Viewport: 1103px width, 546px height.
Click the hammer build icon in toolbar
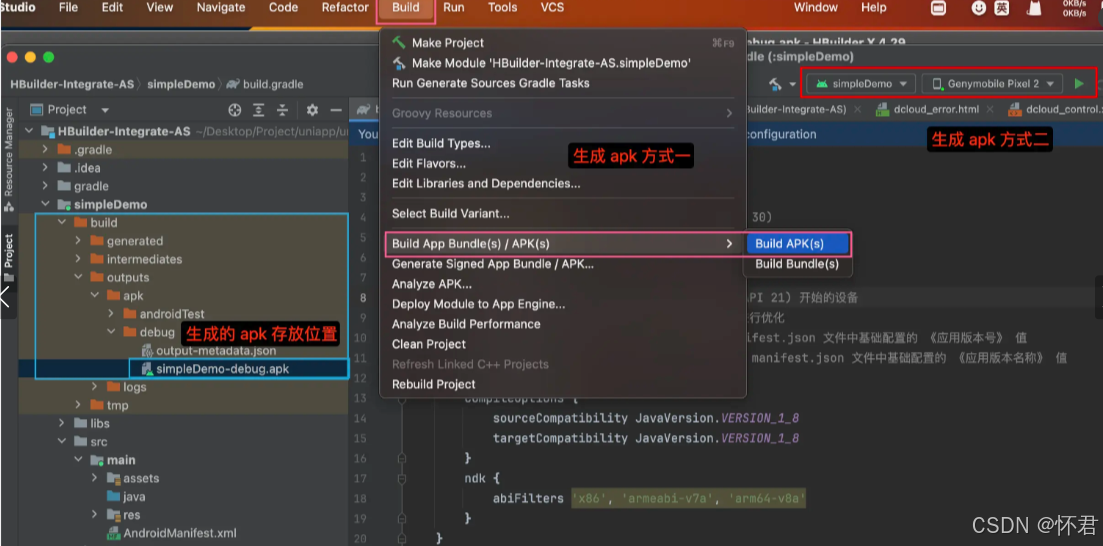coord(775,84)
